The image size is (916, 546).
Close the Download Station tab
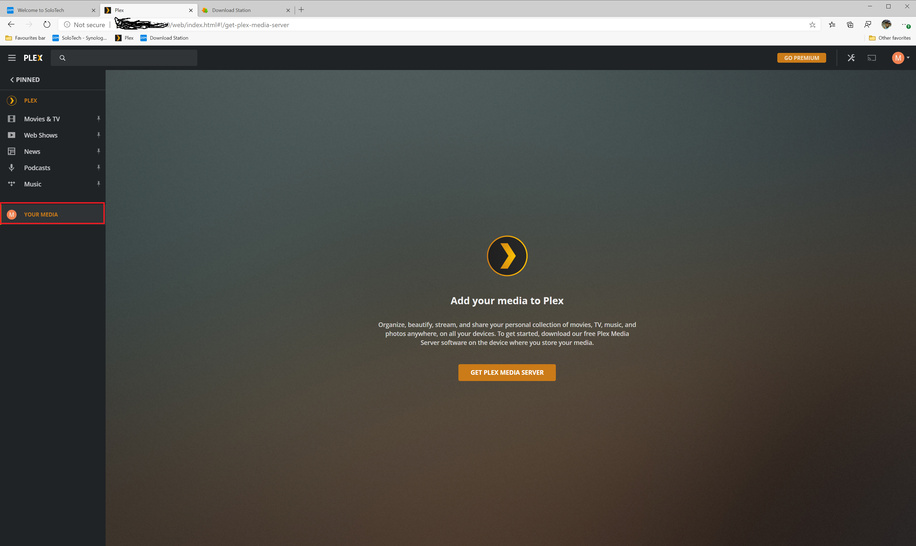[287, 10]
